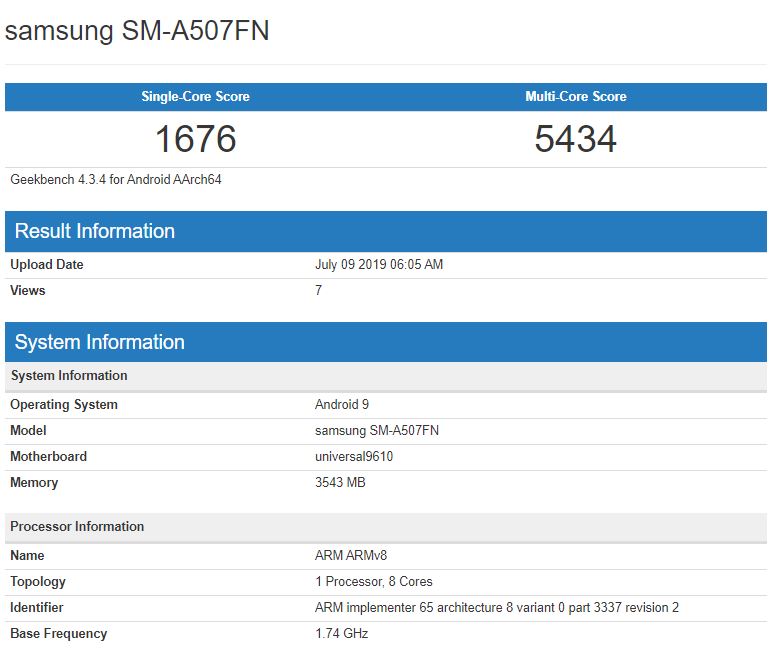
Task: Click the single-core score value 1676
Action: pyautogui.click(x=195, y=139)
